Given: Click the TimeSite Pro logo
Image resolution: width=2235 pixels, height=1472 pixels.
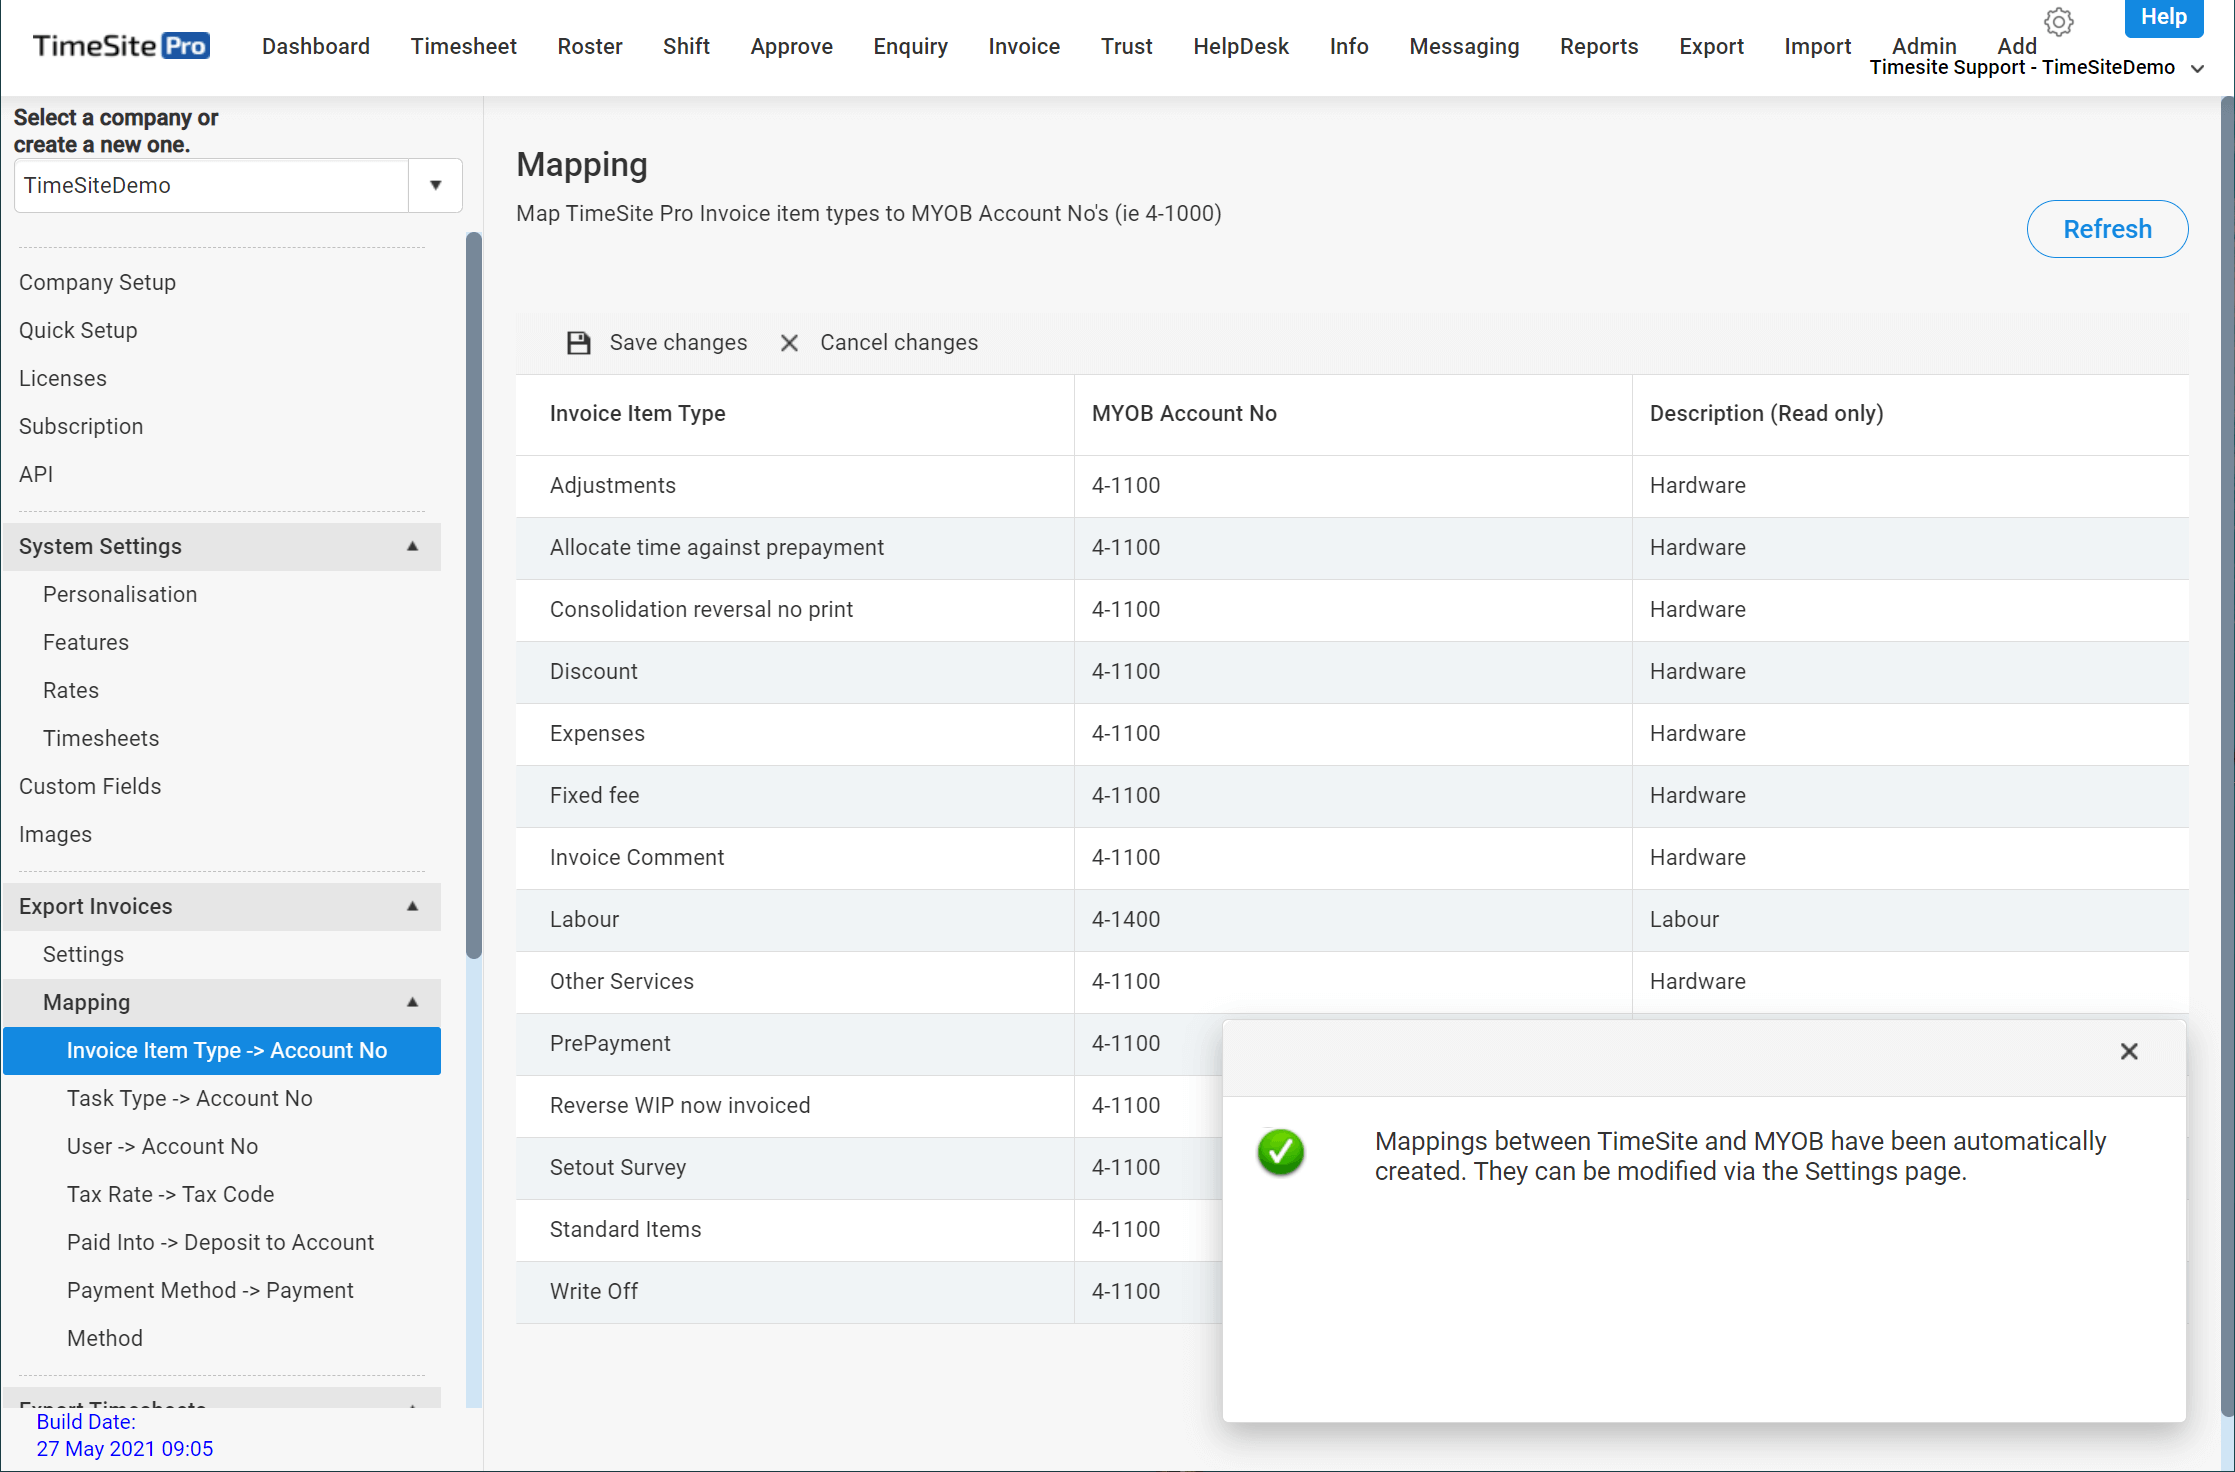Looking at the screenshot, I should 121,46.
